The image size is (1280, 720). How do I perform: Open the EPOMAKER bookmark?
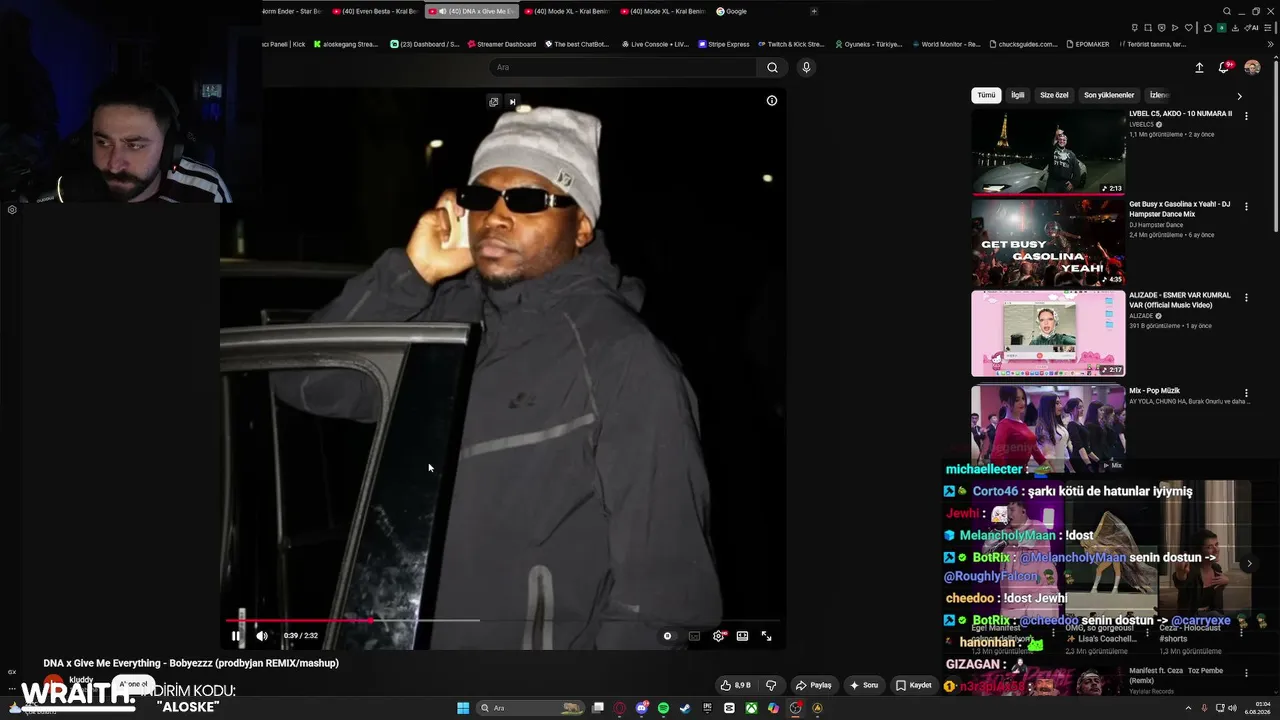pyautogui.click(x=1088, y=44)
